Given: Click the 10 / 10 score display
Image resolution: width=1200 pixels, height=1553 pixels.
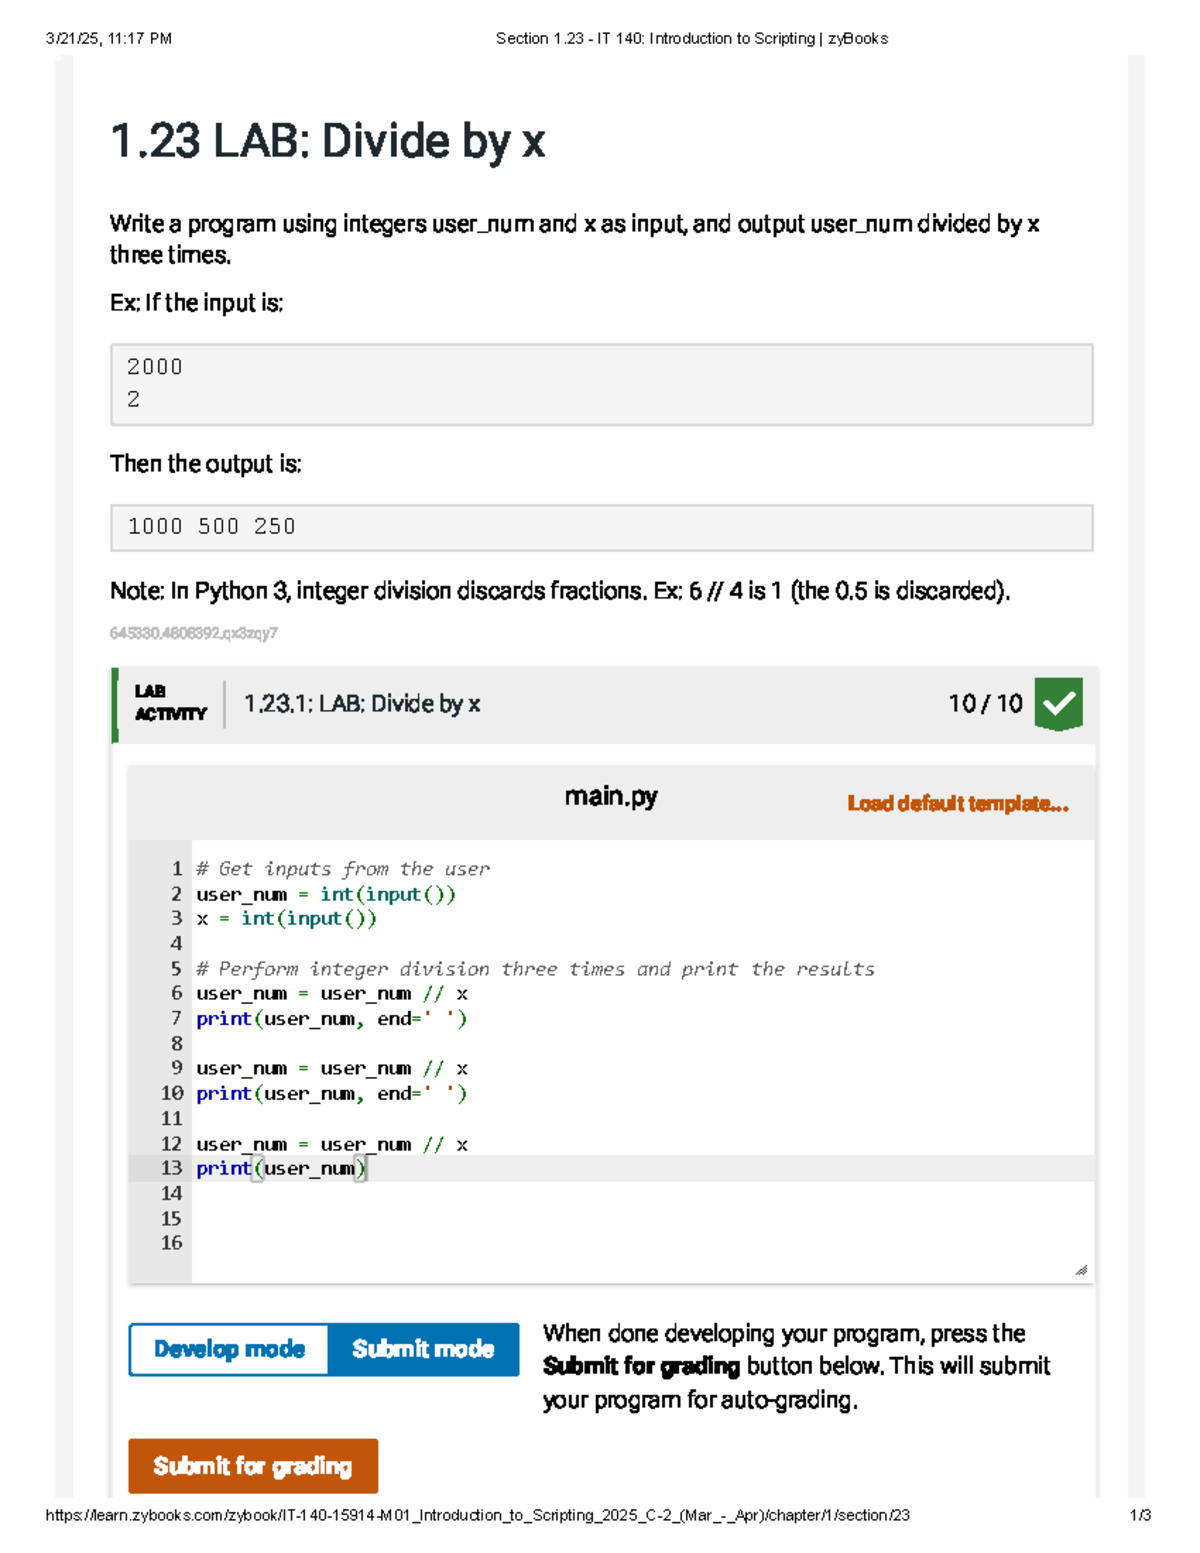Looking at the screenshot, I should pos(984,704).
